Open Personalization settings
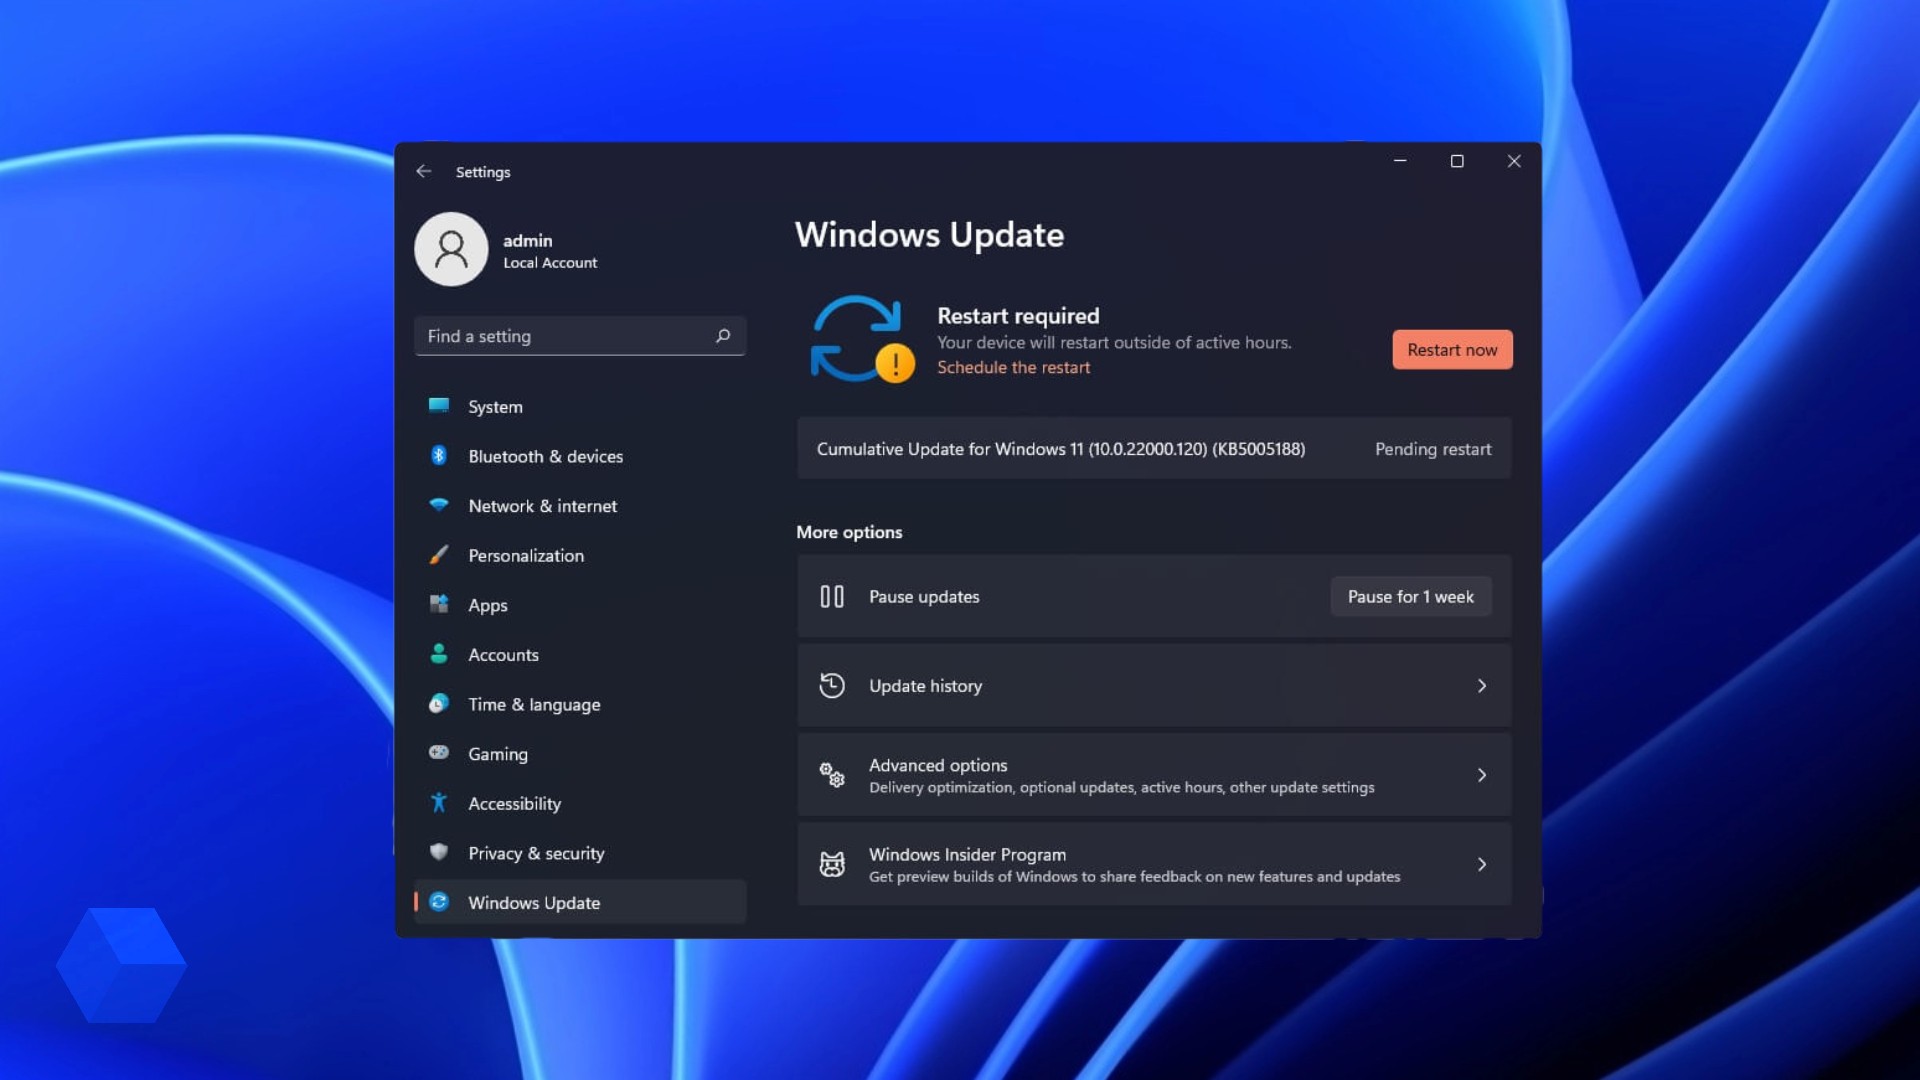This screenshot has width=1920, height=1080. (x=580, y=555)
